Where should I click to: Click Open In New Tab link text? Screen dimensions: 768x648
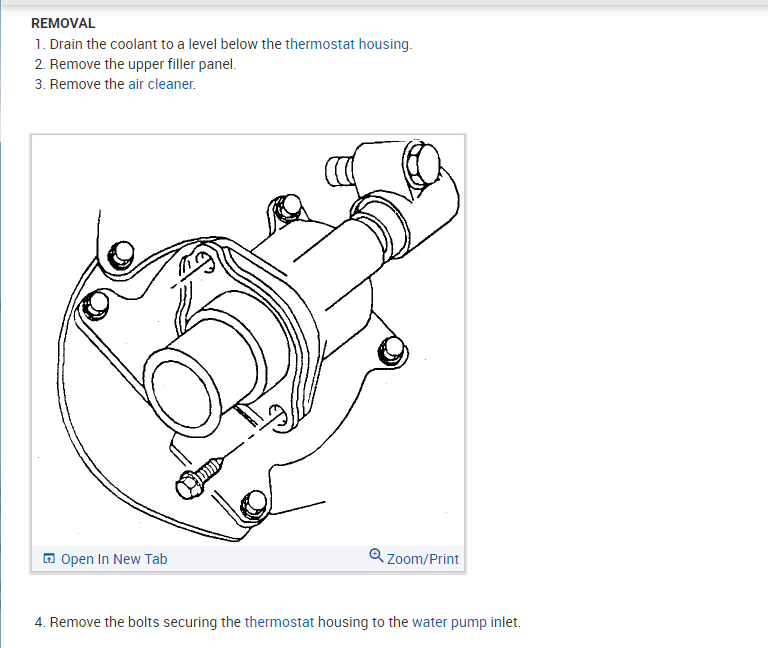coord(114,559)
